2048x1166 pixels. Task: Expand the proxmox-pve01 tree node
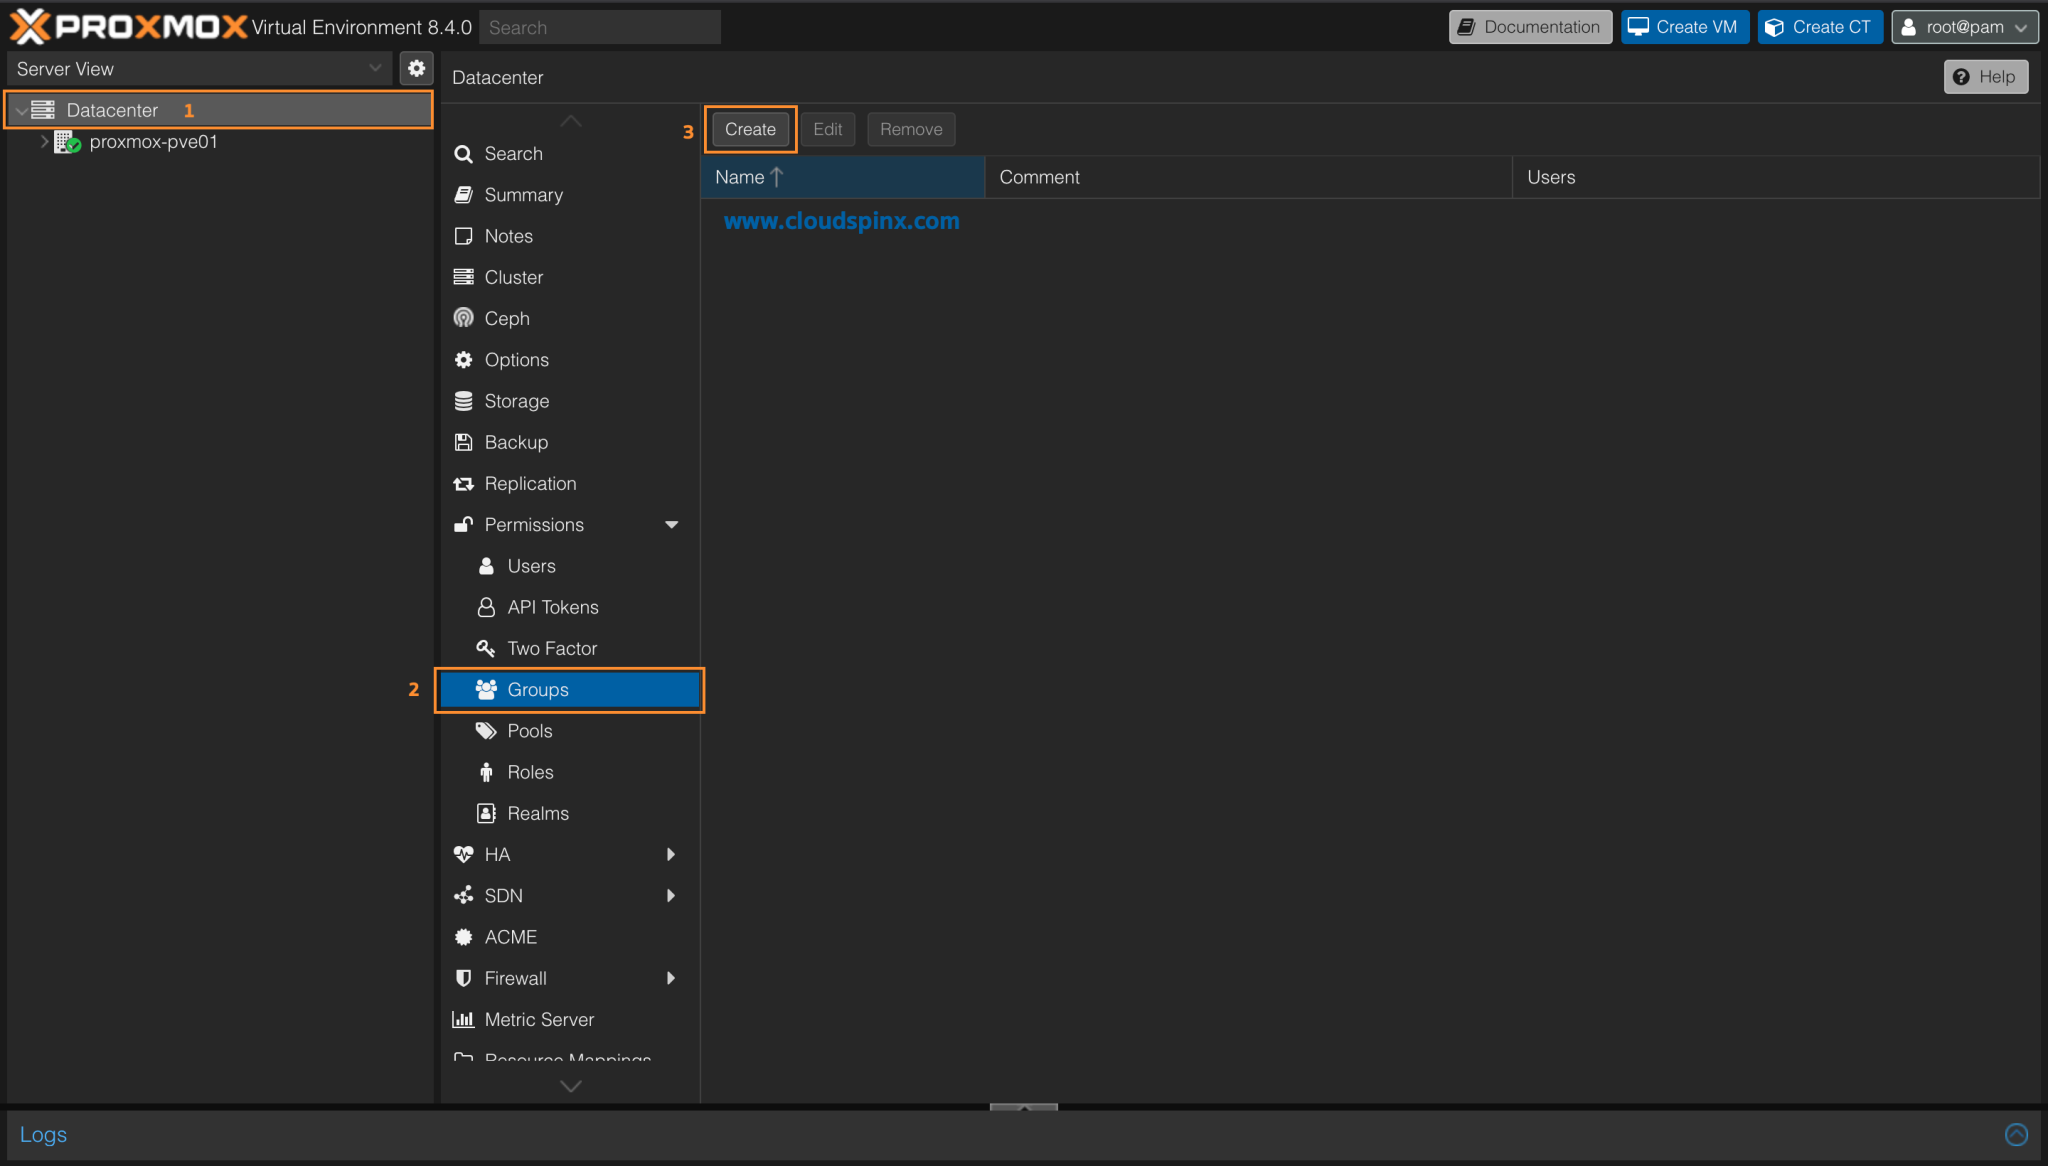coord(44,142)
